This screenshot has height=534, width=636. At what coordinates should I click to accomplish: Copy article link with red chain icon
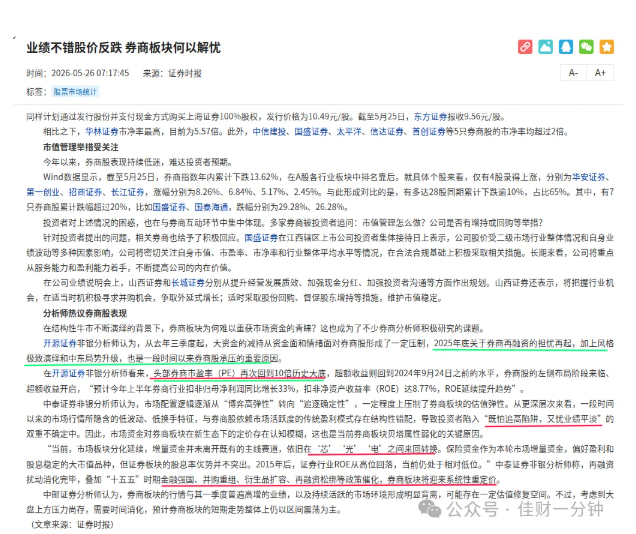[x=525, y=47]
